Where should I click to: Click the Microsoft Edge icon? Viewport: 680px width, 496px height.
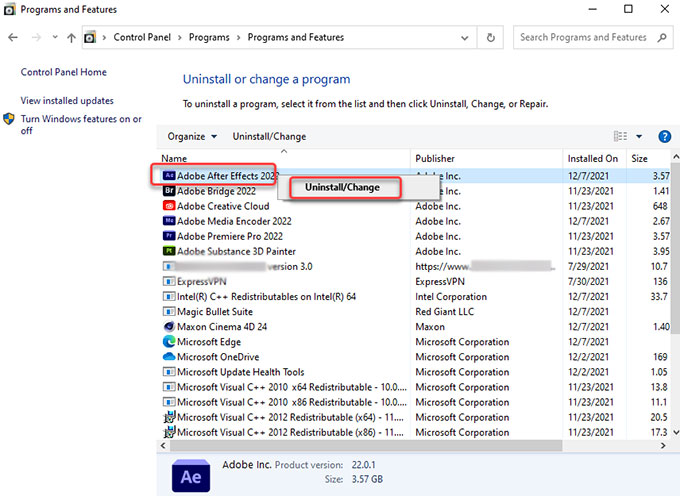(x=169, y=342)
